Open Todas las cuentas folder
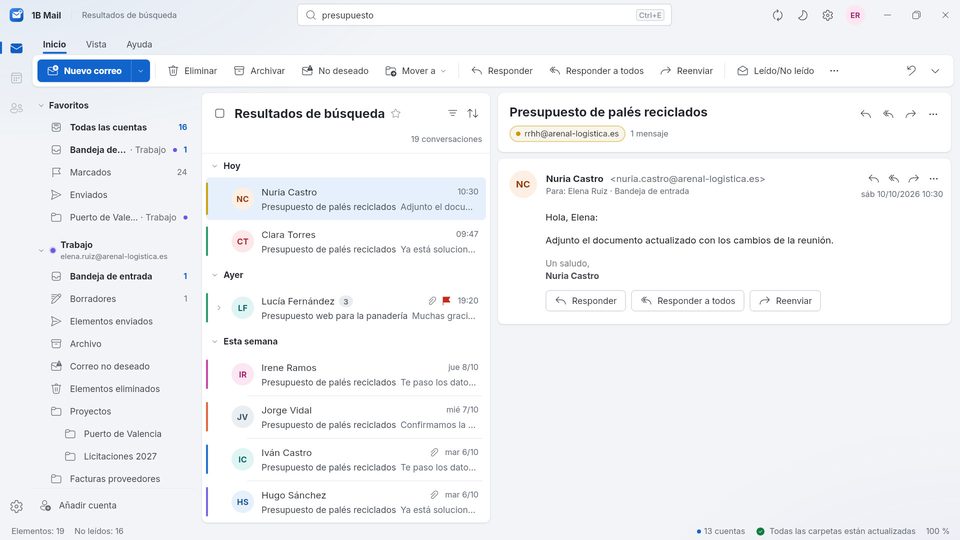Image resolution: width=960 pixels, height=540 pixels. pos(118,127)
